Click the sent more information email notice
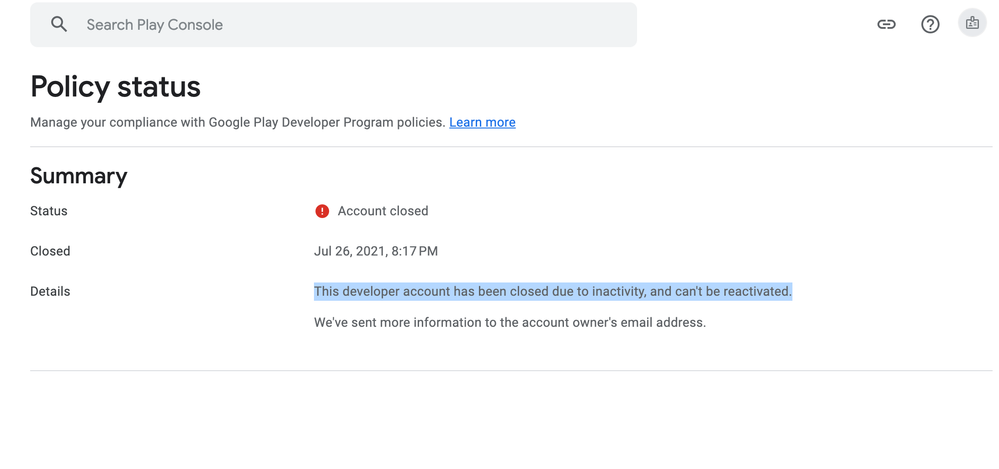This screenshot has width=999, height=469. click(x=510, y=322)
